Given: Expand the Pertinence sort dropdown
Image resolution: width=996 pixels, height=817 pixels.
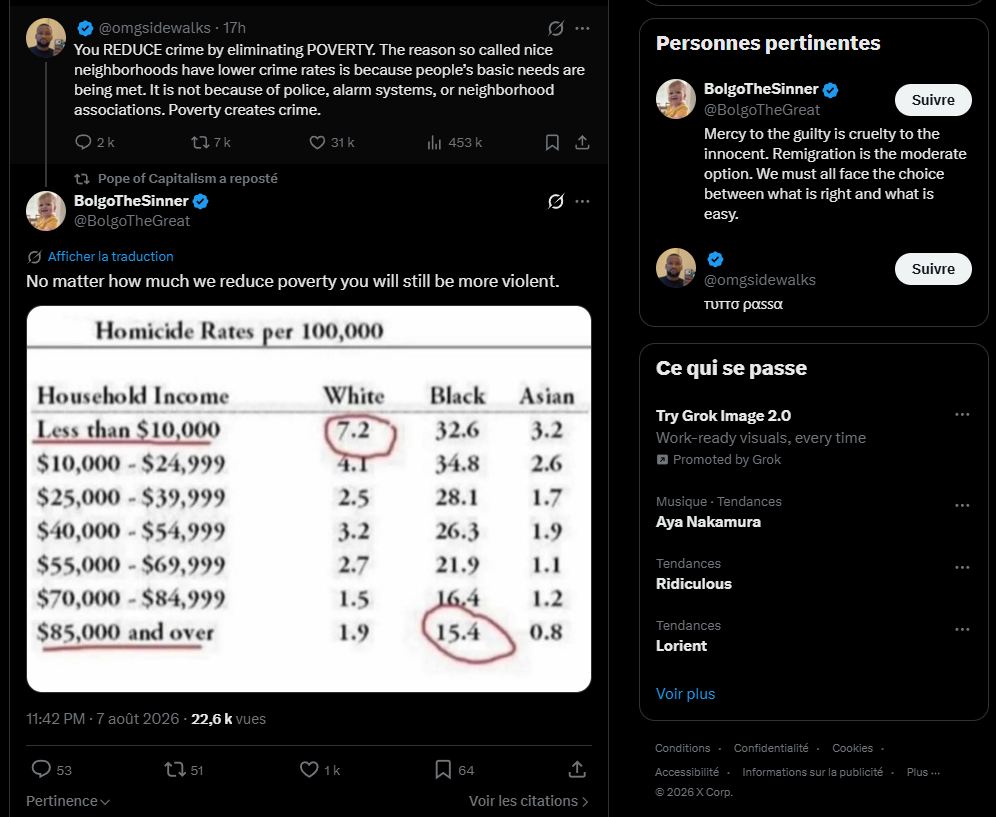Looking at the screenshot, I should [68, 801].
